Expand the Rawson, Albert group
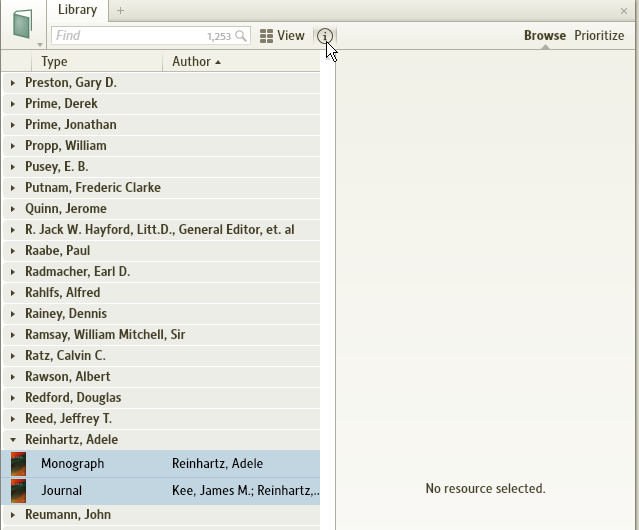 point(13,377)
